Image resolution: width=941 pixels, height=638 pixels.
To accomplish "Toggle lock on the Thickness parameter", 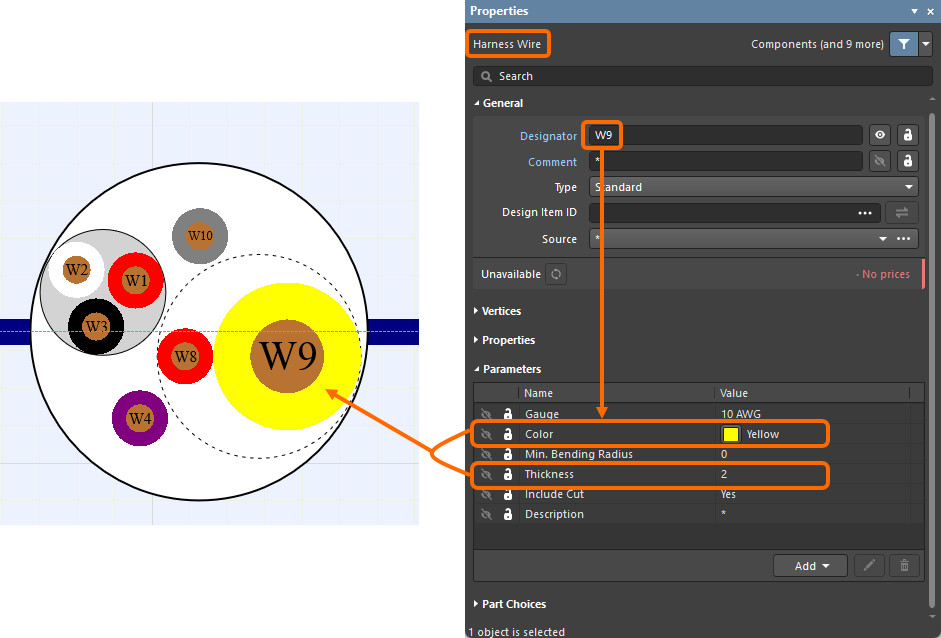I will pyautogui.click(x=508, y=474).
